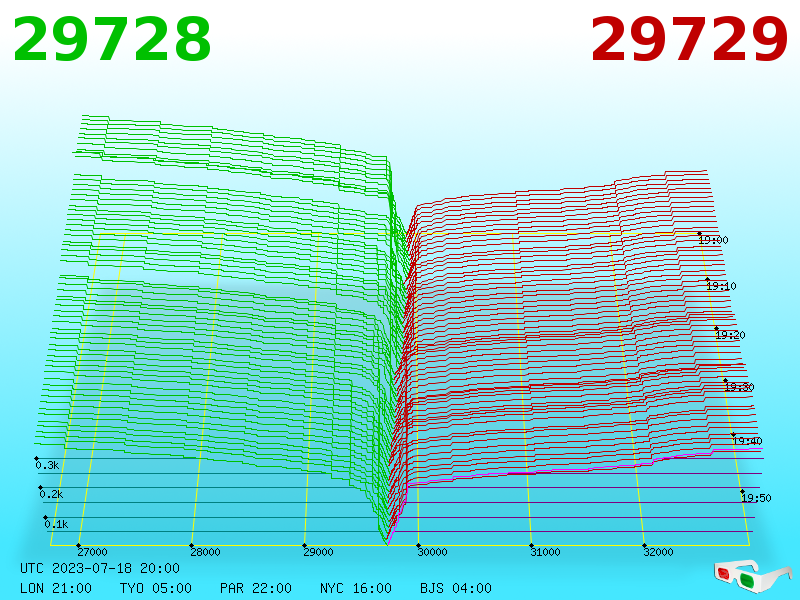This screenshot has height=600, width=800.
Task: Click the 28000 price axis label
Action: coord(205,552)
